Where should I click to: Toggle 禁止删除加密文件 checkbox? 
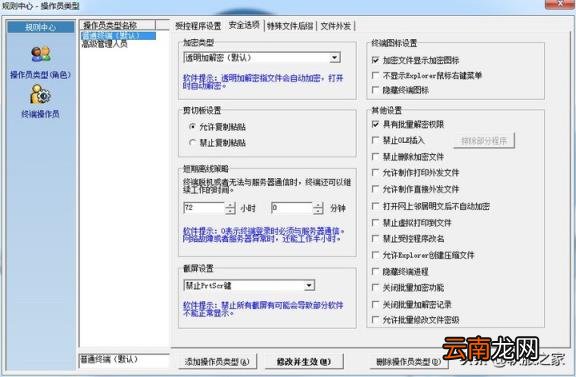click(x=375, y=157)
